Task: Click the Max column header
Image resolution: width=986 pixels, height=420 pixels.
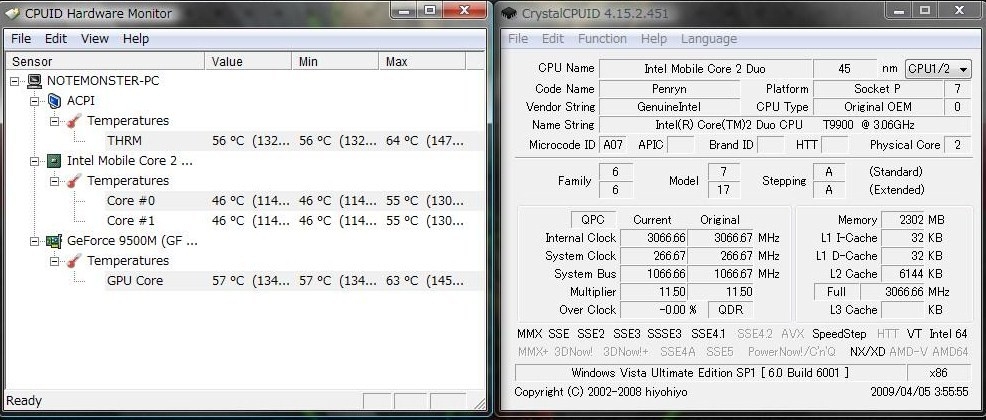Action: [x=423, y=62]
